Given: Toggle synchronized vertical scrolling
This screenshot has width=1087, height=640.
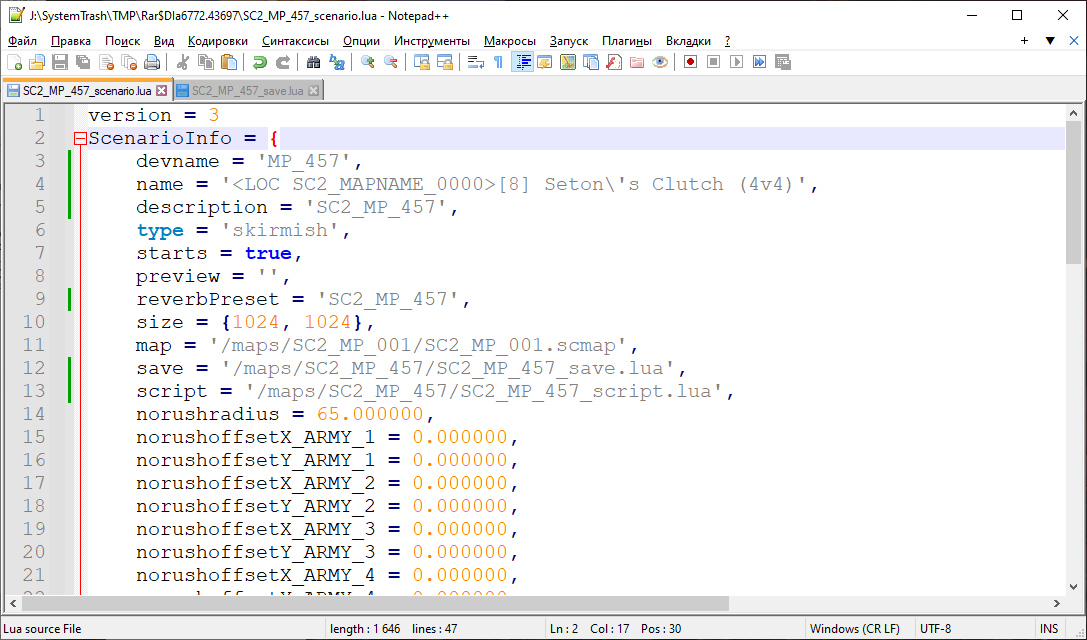Looking at the screenshot, I should pyautogui.click(x=421, y=62).
